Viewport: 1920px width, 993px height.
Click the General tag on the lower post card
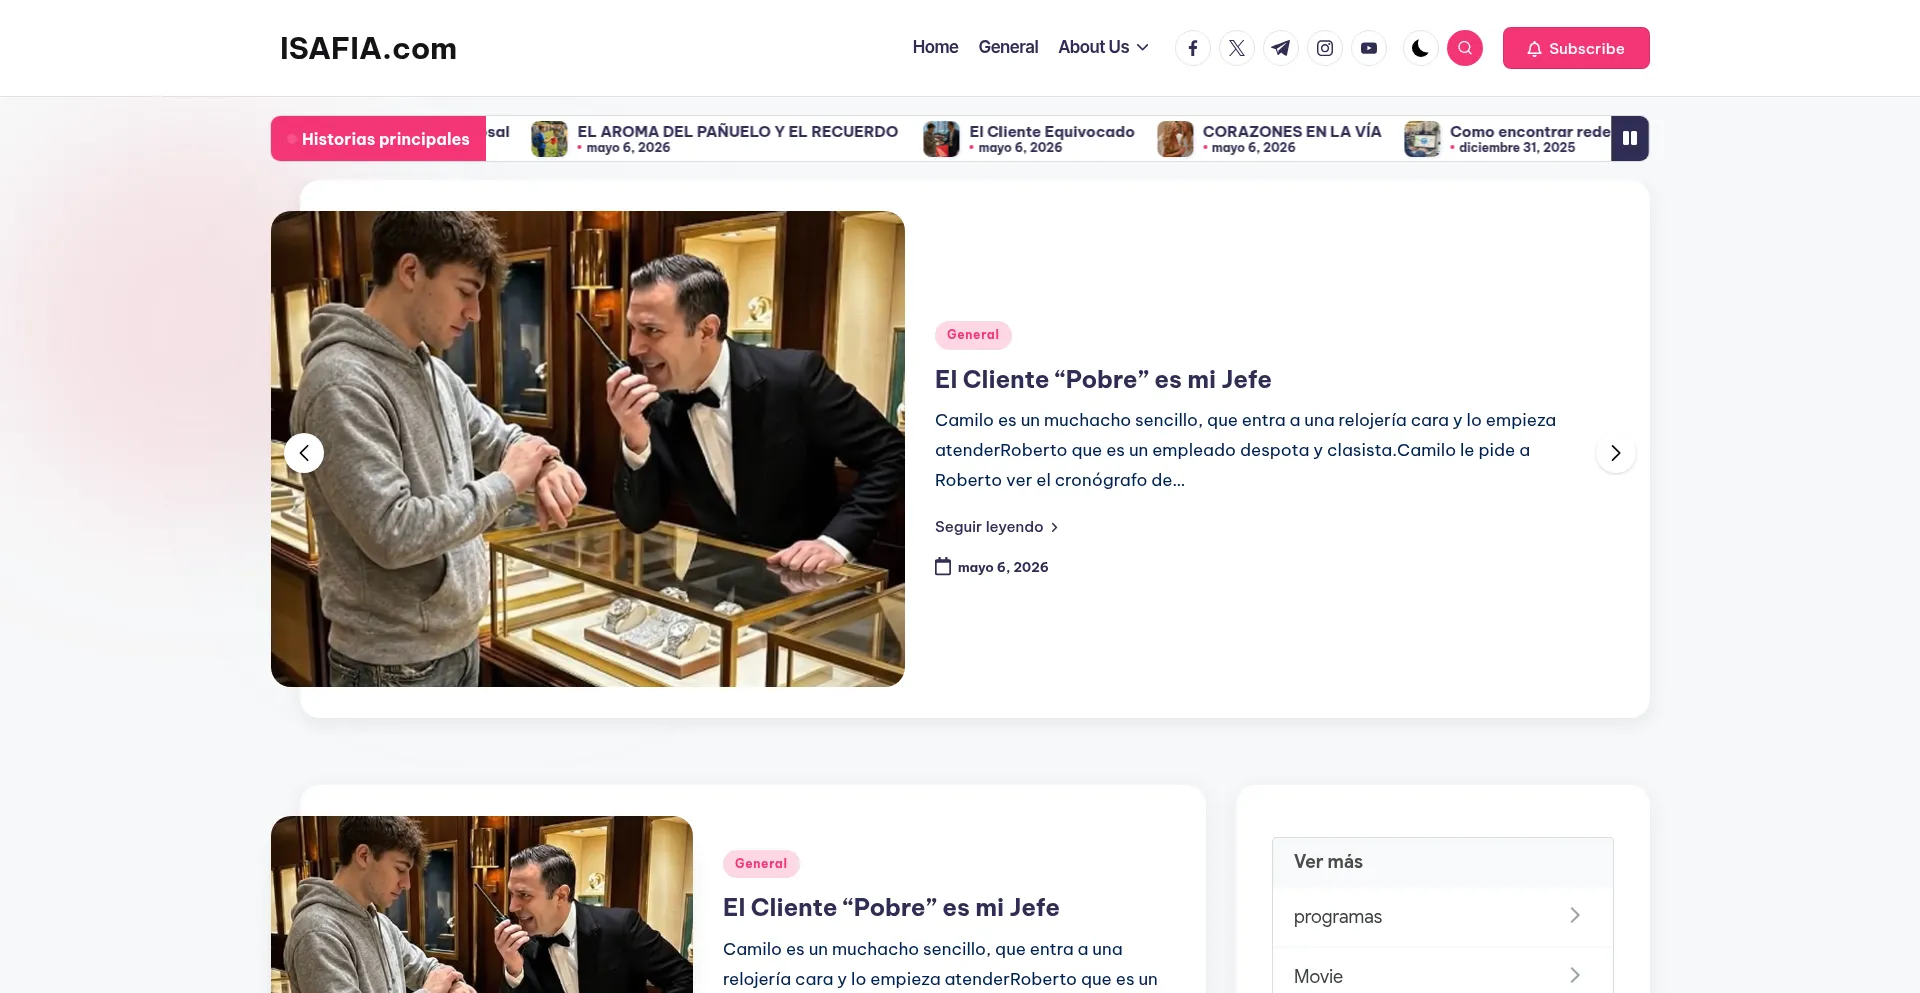[761, 864]
